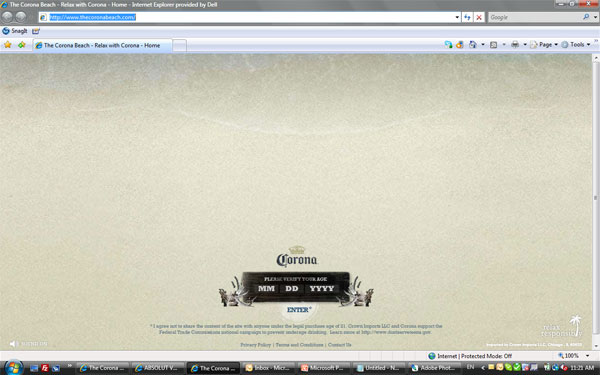600x375 pixels.
Task: Open the Terms and Conditions link
Action: pyautogui.click(x=299, y=345)
